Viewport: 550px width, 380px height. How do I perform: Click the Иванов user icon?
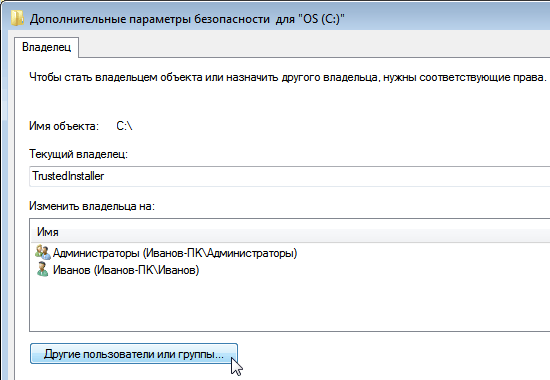click(x=42, y=269)
